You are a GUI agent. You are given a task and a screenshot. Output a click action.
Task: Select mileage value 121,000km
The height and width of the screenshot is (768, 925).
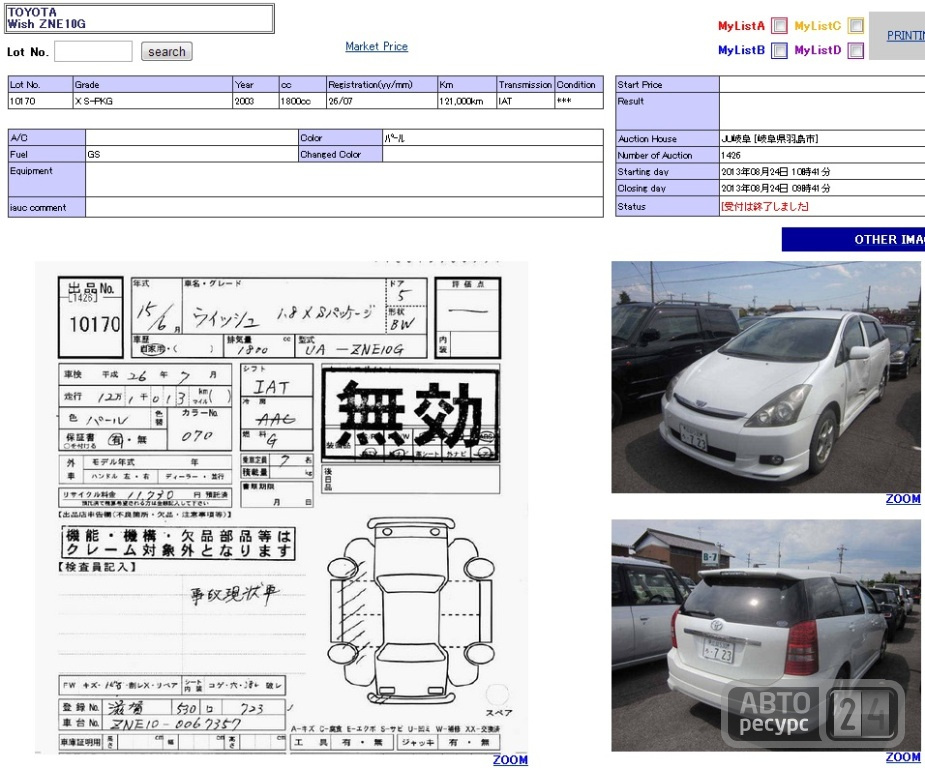pos(467,101)
